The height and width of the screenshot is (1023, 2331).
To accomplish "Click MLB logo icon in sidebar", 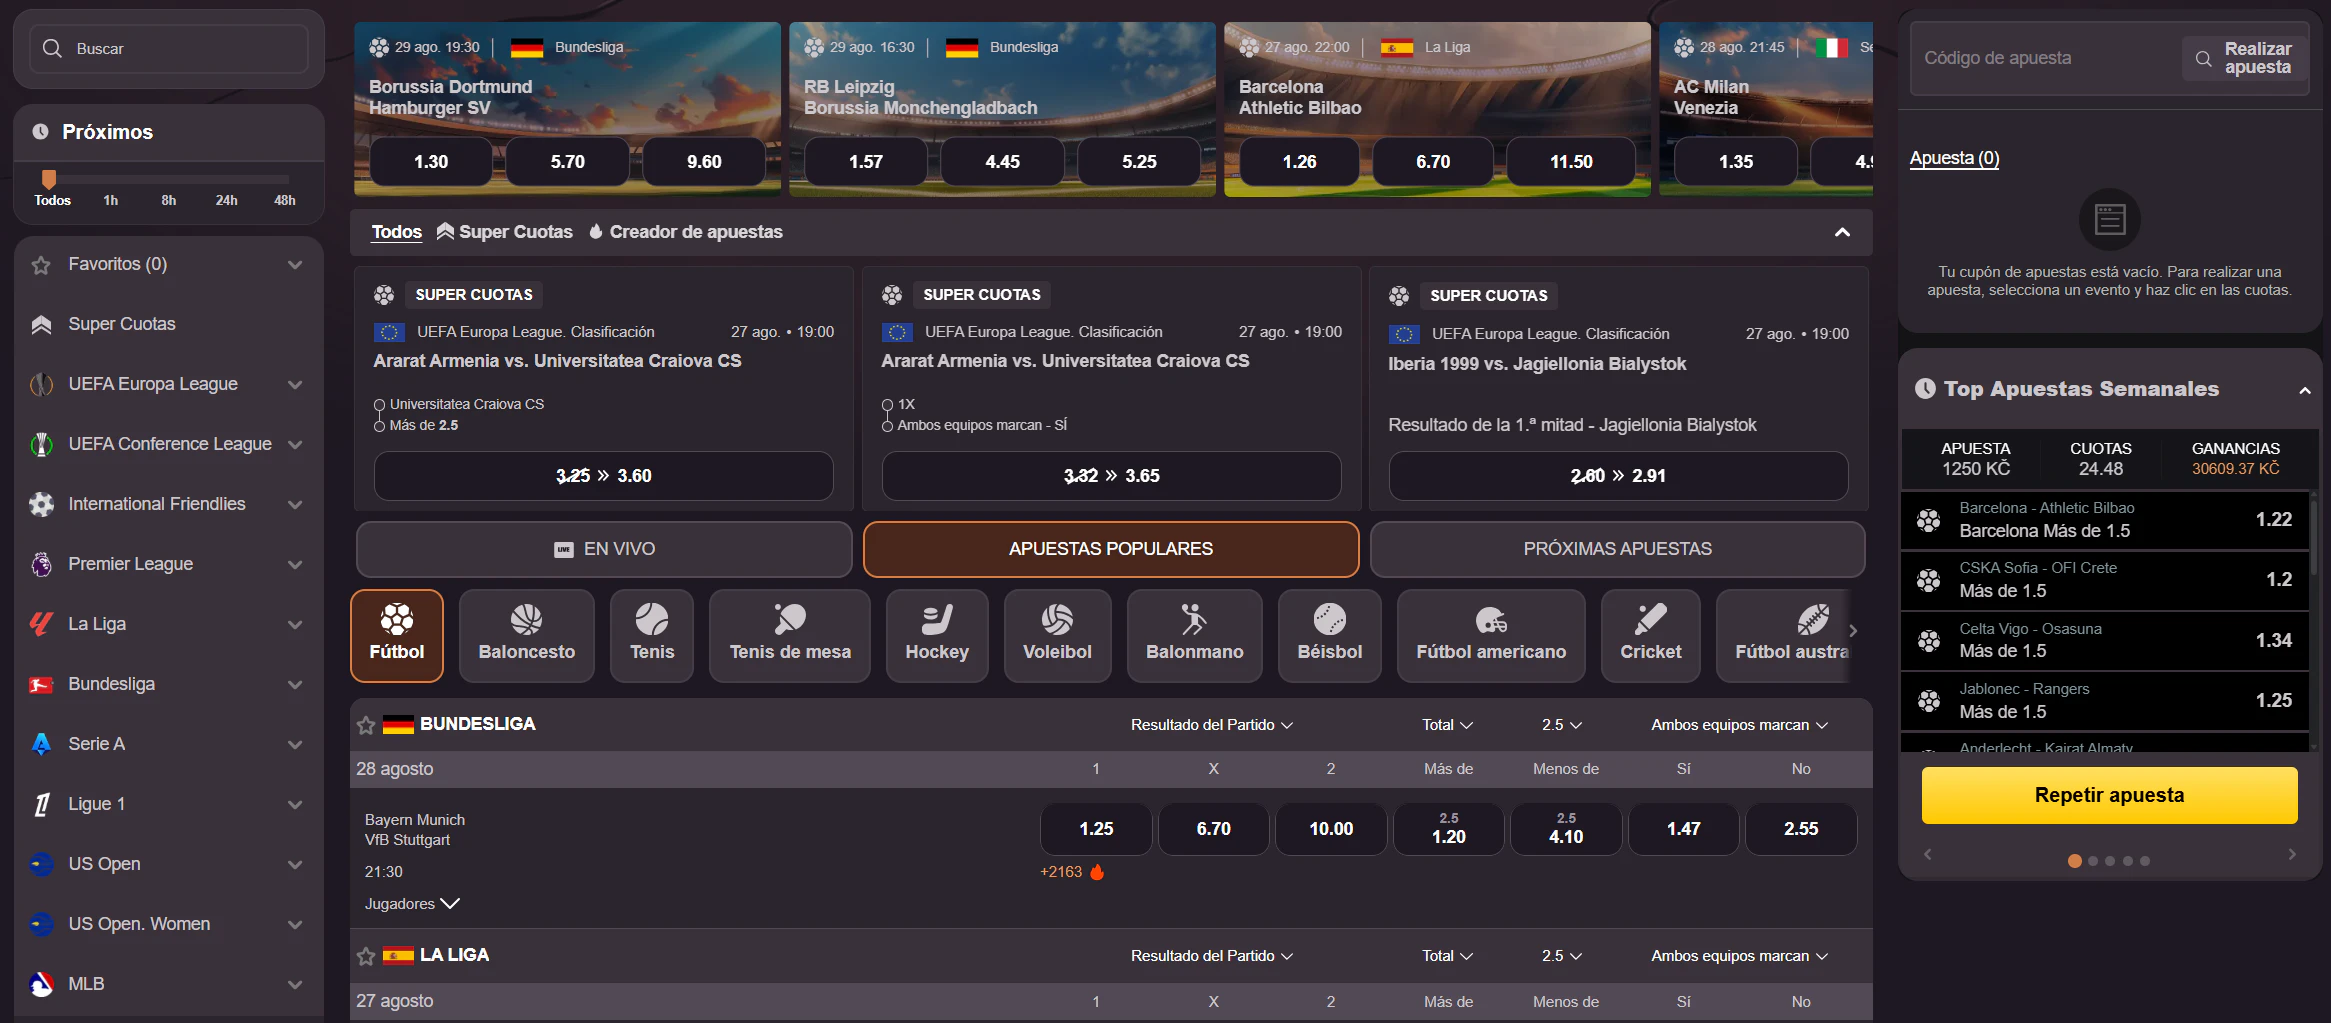I will (41, 984).
